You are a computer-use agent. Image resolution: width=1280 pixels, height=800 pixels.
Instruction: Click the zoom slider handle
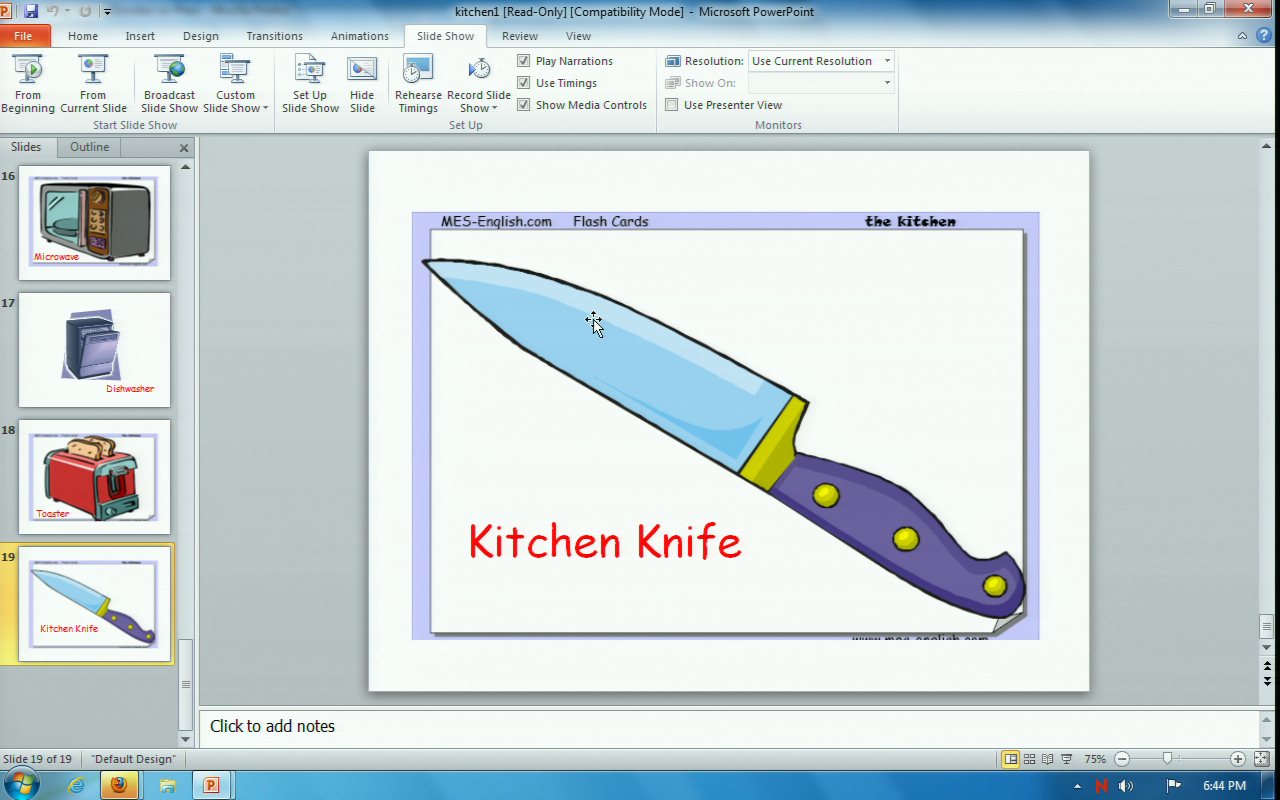(1167, 759)
